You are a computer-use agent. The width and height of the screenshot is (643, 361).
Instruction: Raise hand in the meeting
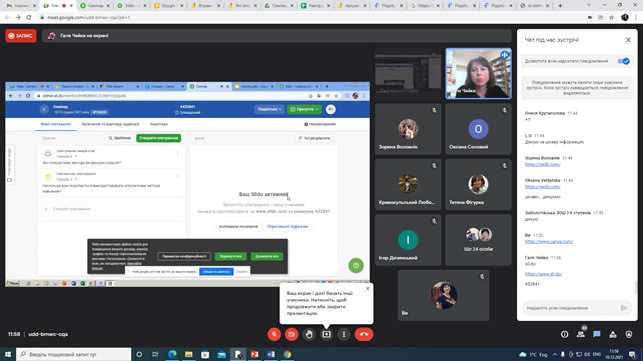[x=309, y=334]
